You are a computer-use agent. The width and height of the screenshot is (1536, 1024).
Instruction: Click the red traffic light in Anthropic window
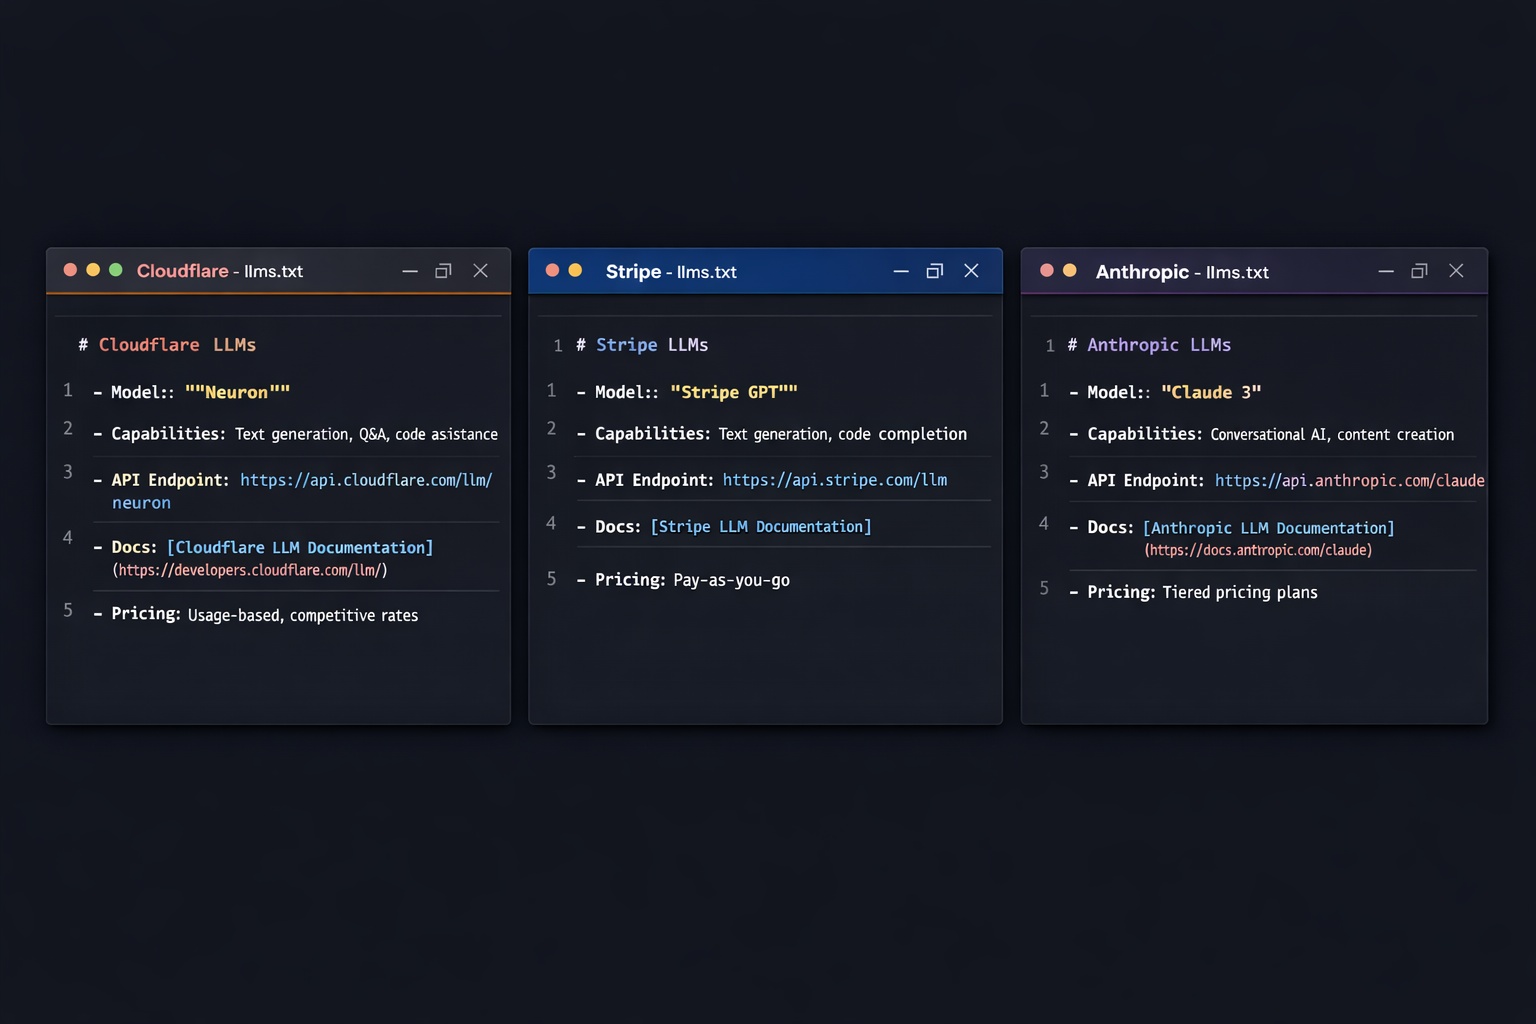point(1046,271)
